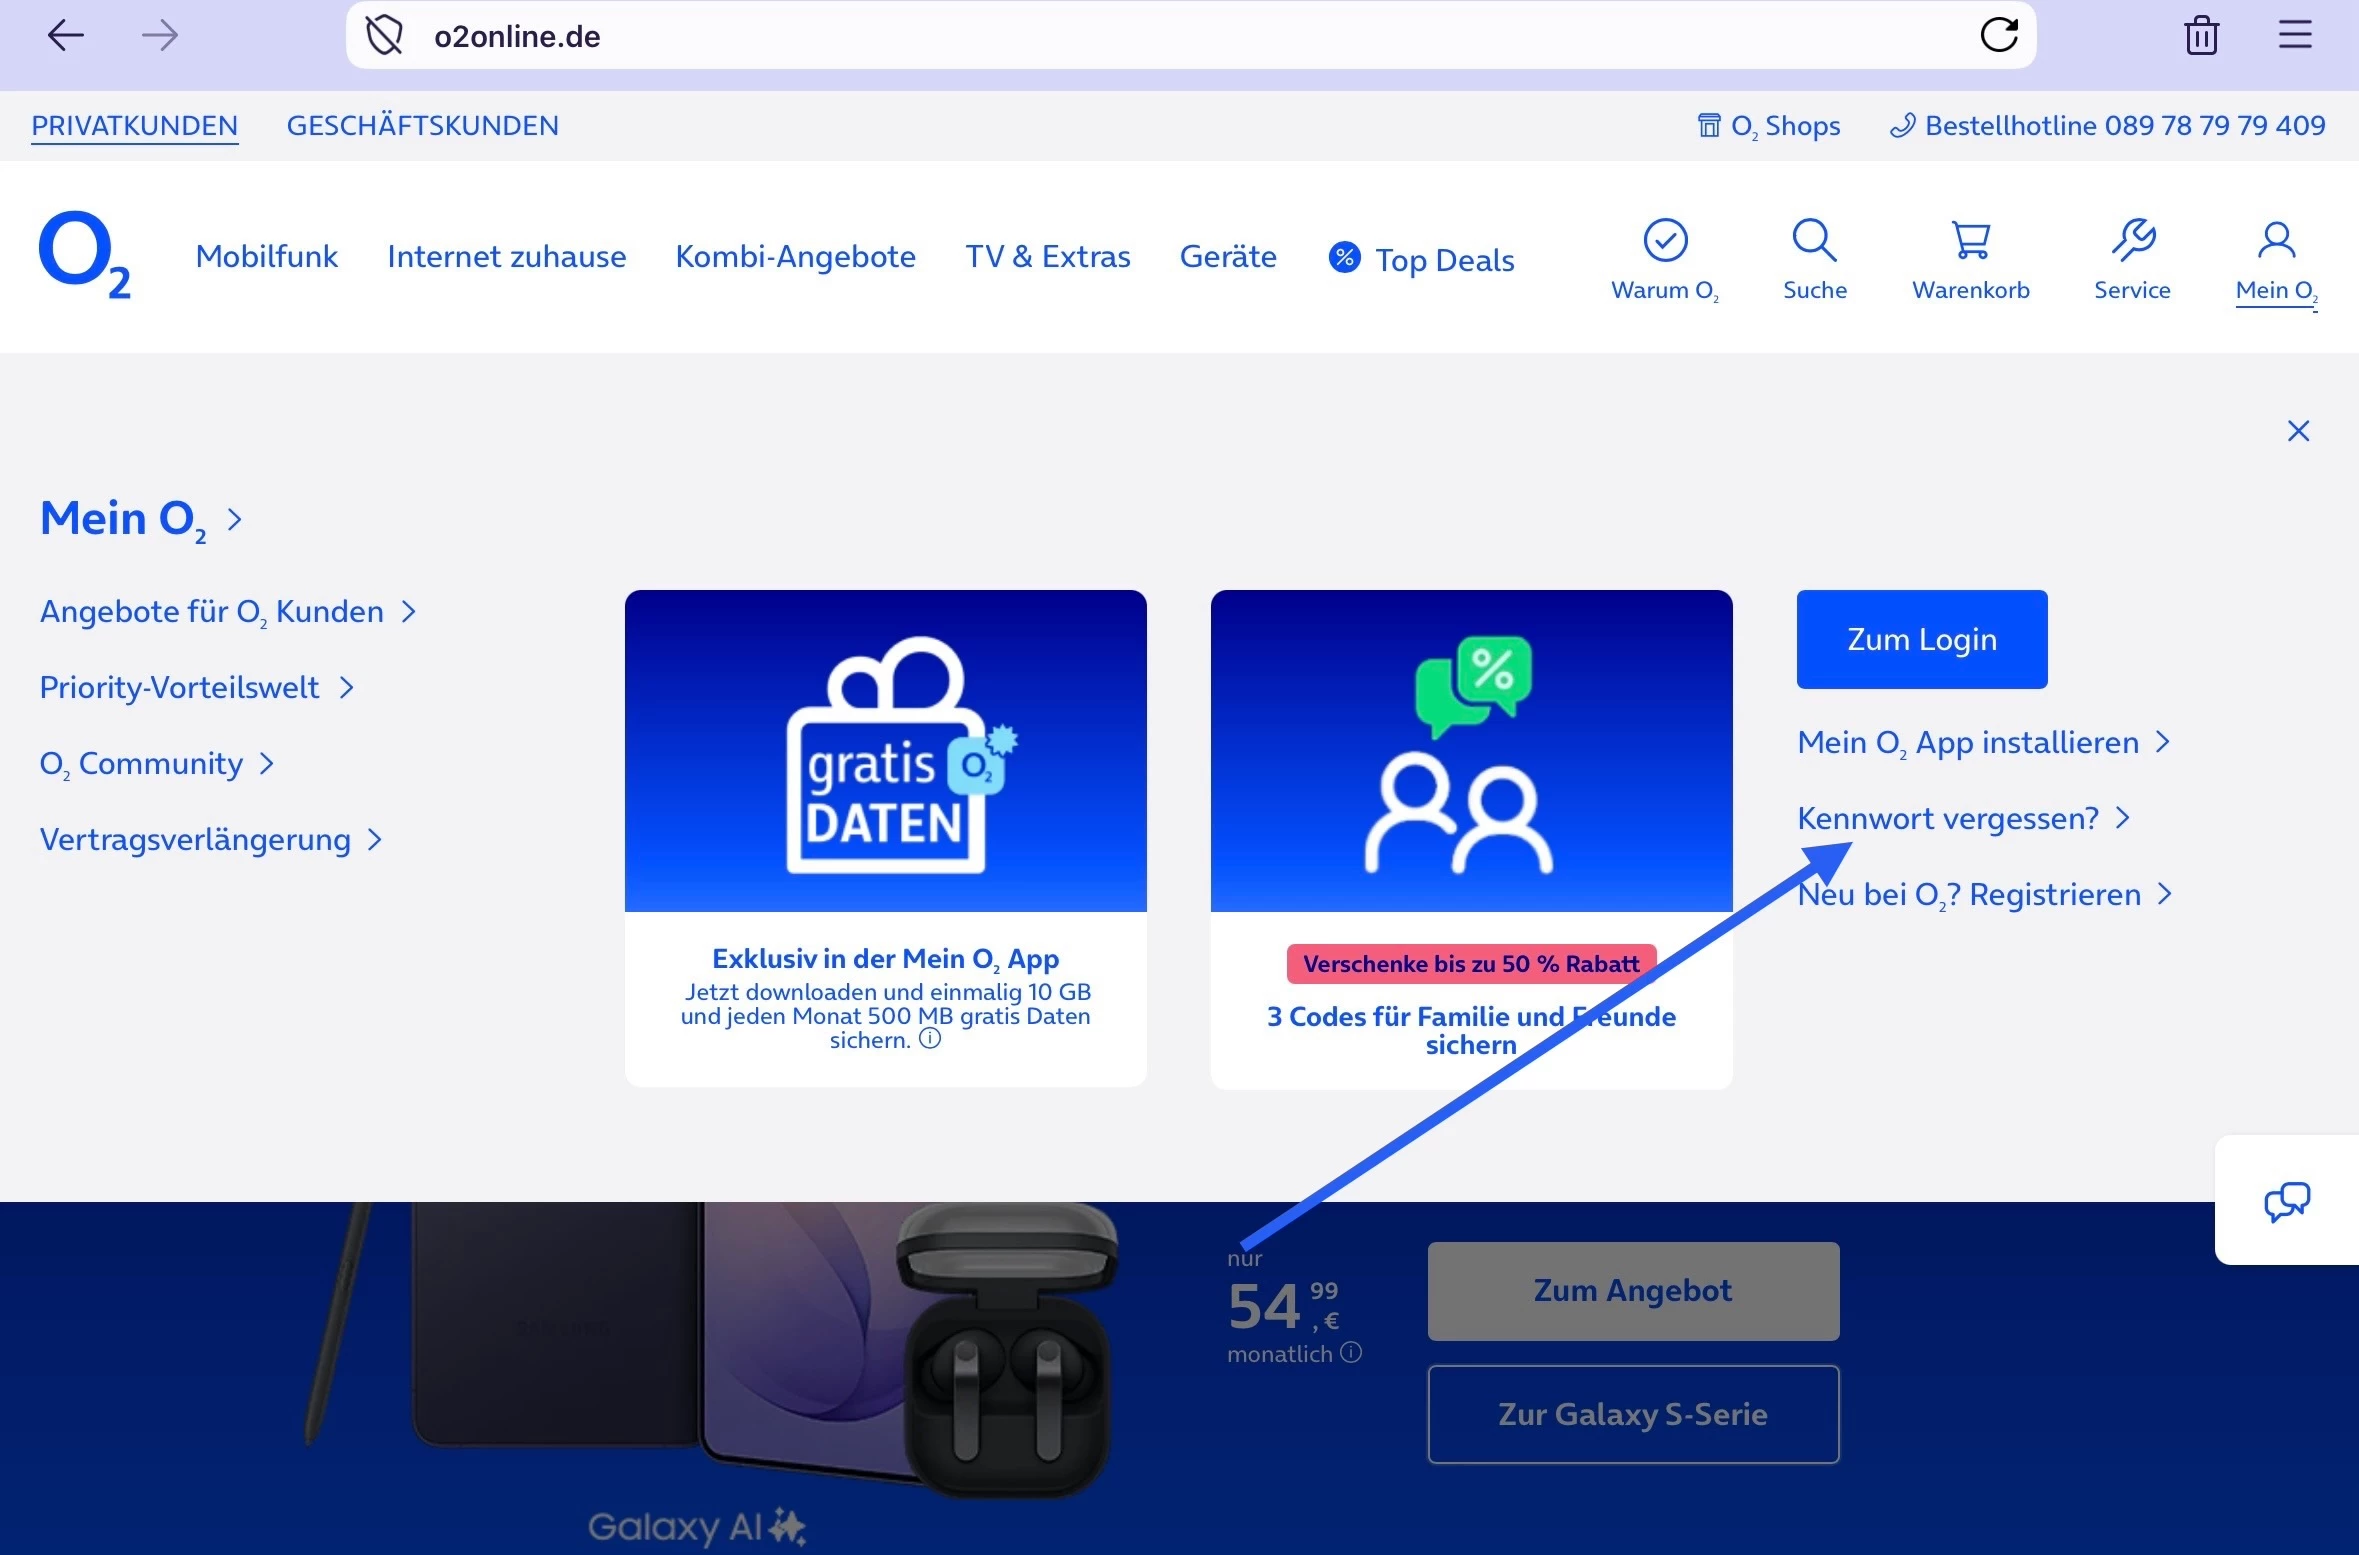Image resolution: width=2359 pixels, height=1555 pixels.
Task: Click the Warum O2 checkmark icon
Action: [1665, 241]
